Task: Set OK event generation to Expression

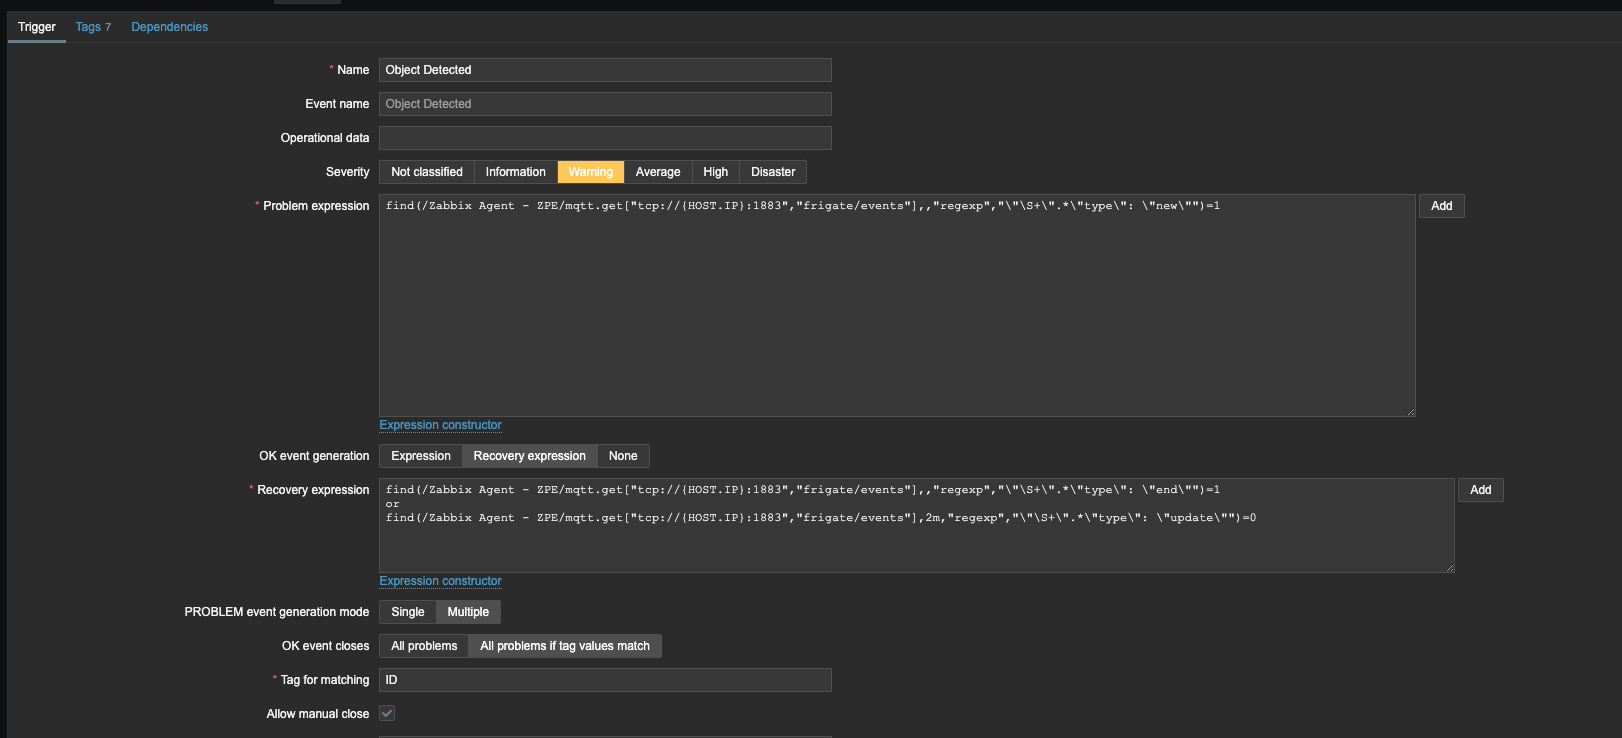Action: pyautogui.click(x=420, y=456)
